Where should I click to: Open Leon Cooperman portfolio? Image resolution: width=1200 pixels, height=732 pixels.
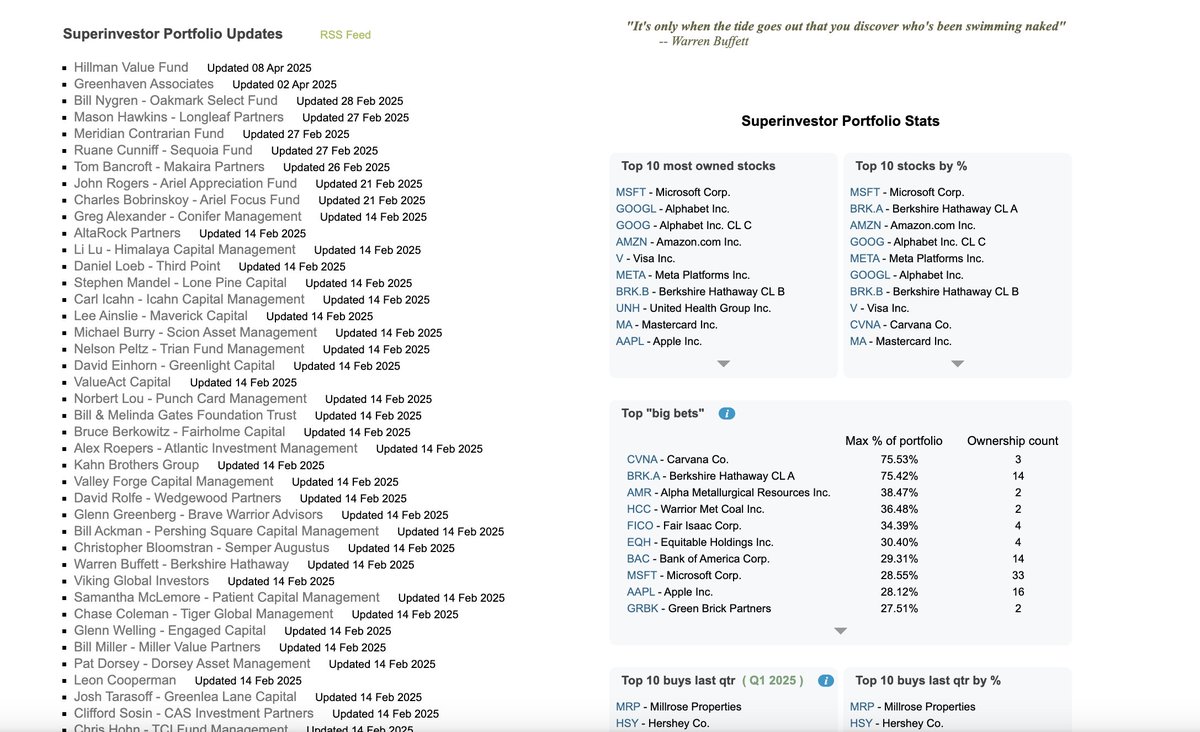click(125, 680)
